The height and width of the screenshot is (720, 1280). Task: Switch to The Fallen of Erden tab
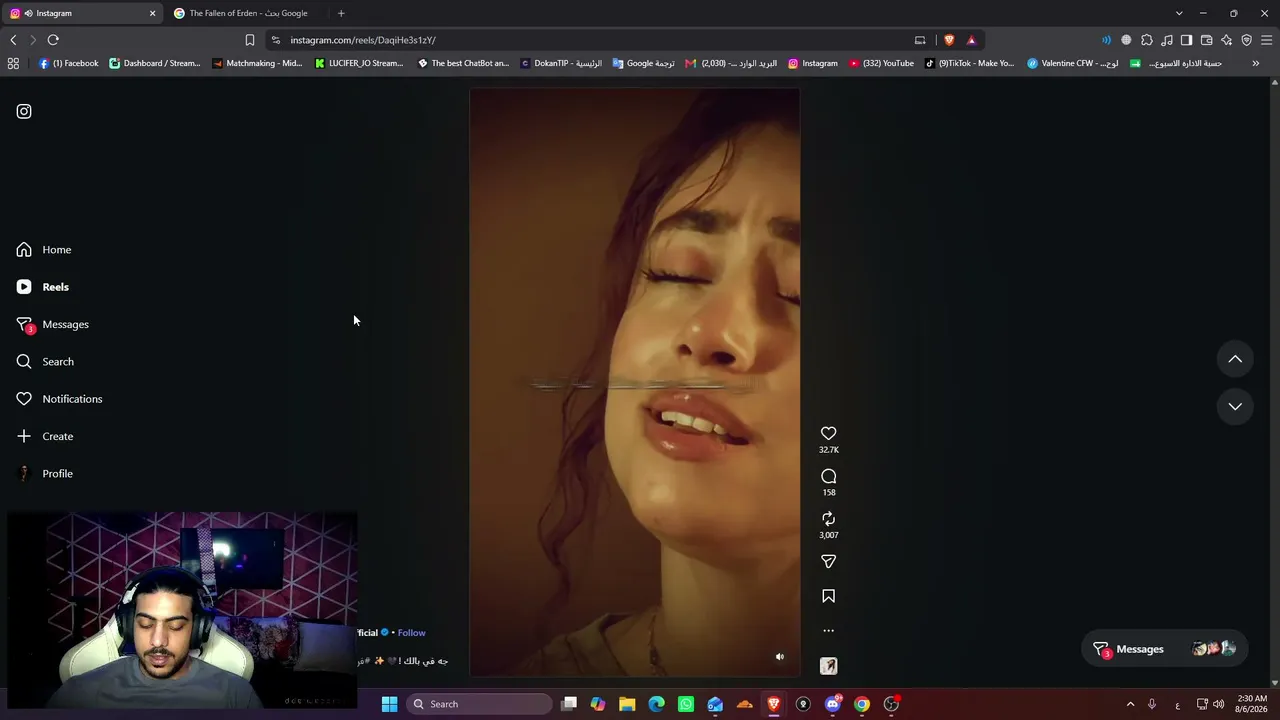pos(247,13)
